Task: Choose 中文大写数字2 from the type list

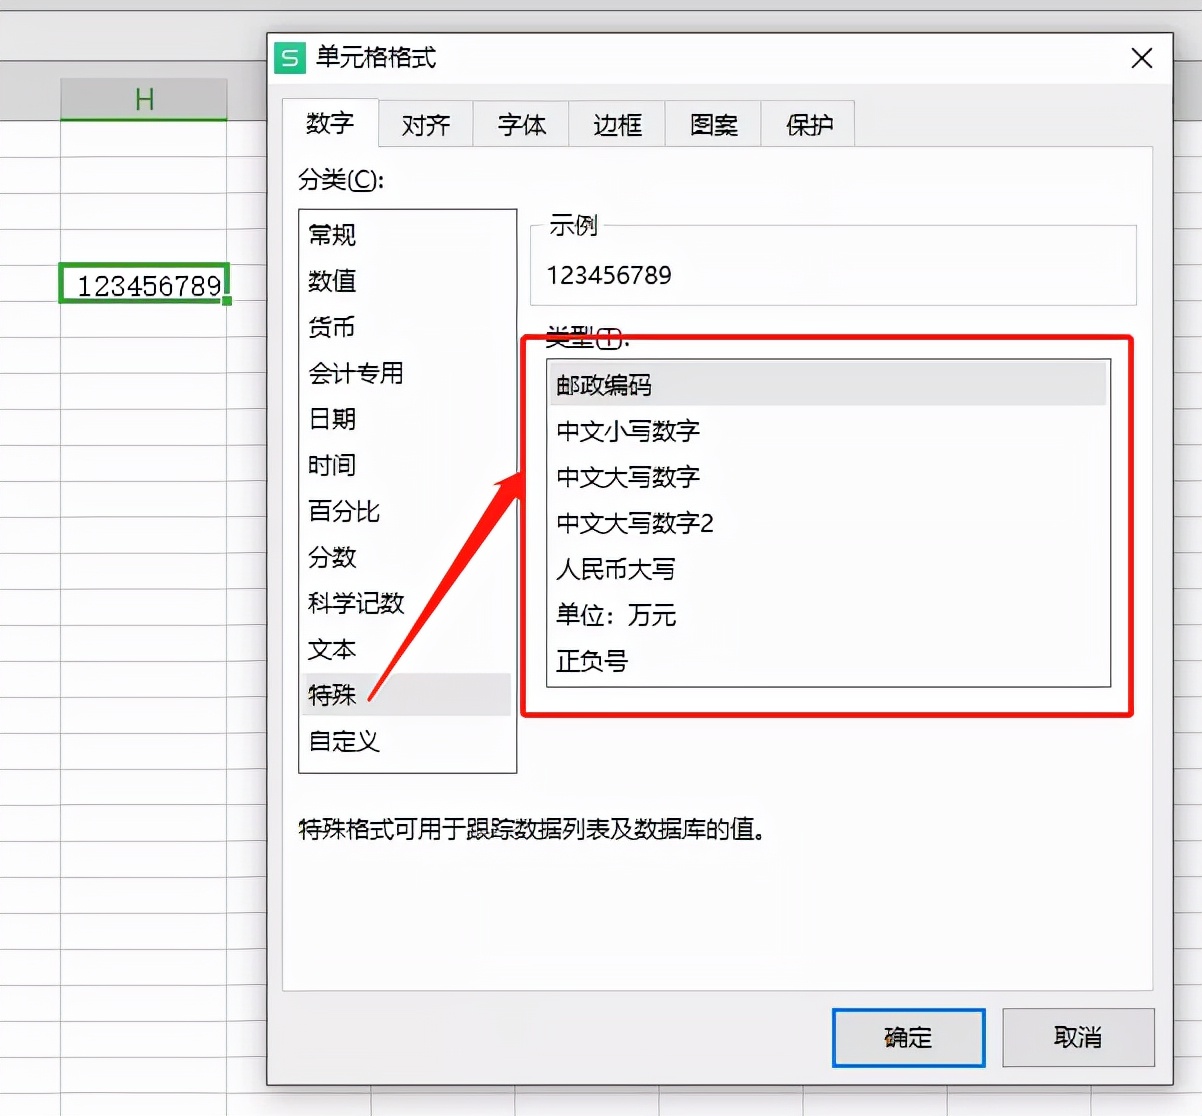Action: 634,523
